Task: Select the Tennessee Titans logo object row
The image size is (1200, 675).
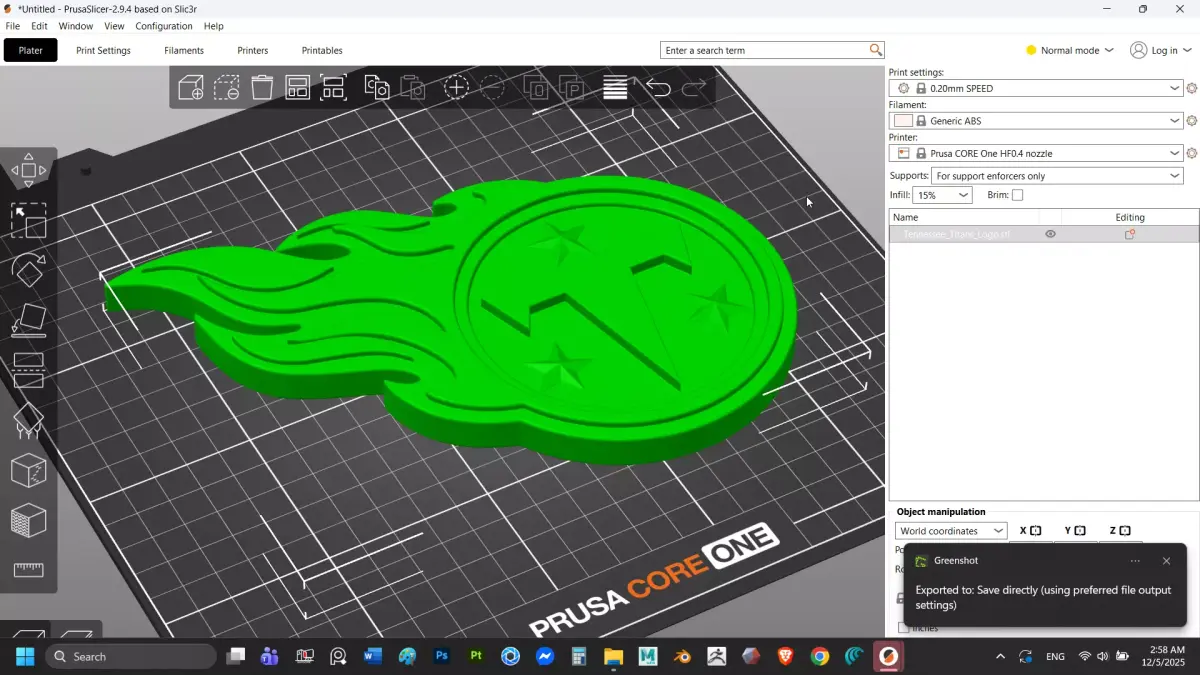Action: point(1044,234)
